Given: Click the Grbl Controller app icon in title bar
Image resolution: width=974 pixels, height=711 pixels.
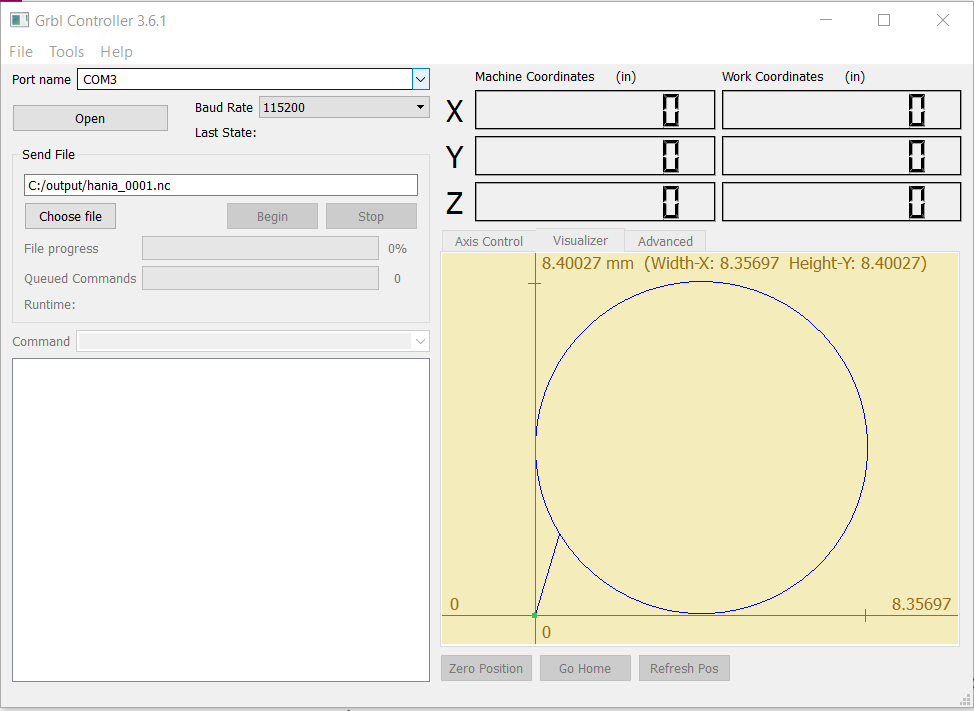Looking at the screenshot, I should click(x=19, y=20).
